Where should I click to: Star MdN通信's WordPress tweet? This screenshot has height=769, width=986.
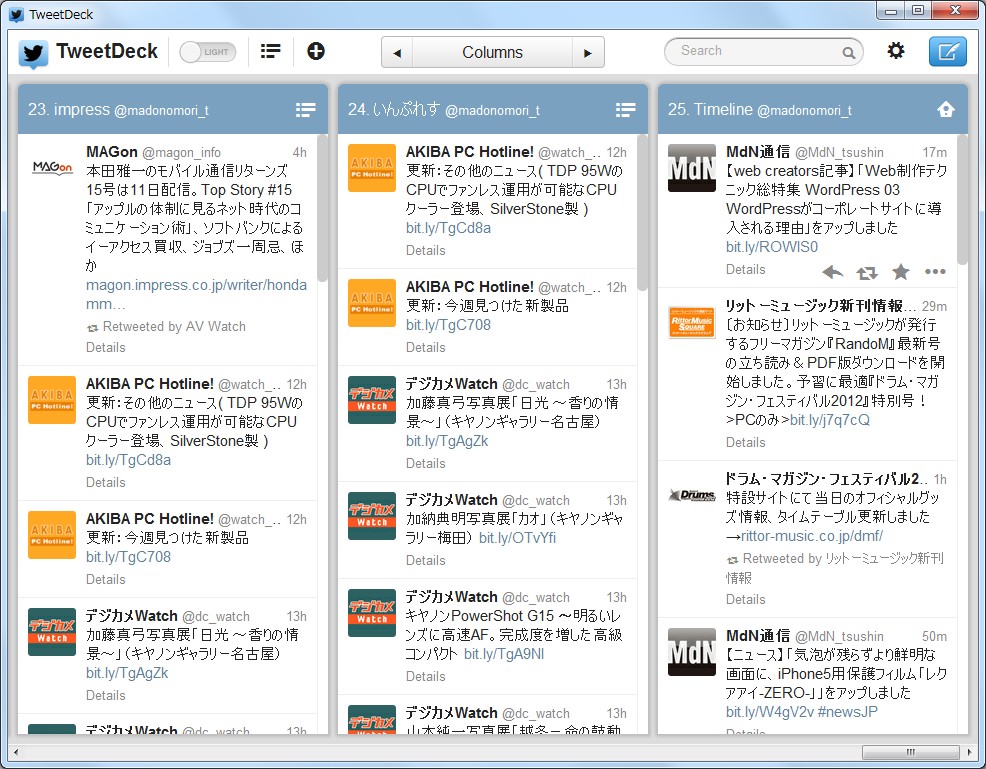point(900,271)
